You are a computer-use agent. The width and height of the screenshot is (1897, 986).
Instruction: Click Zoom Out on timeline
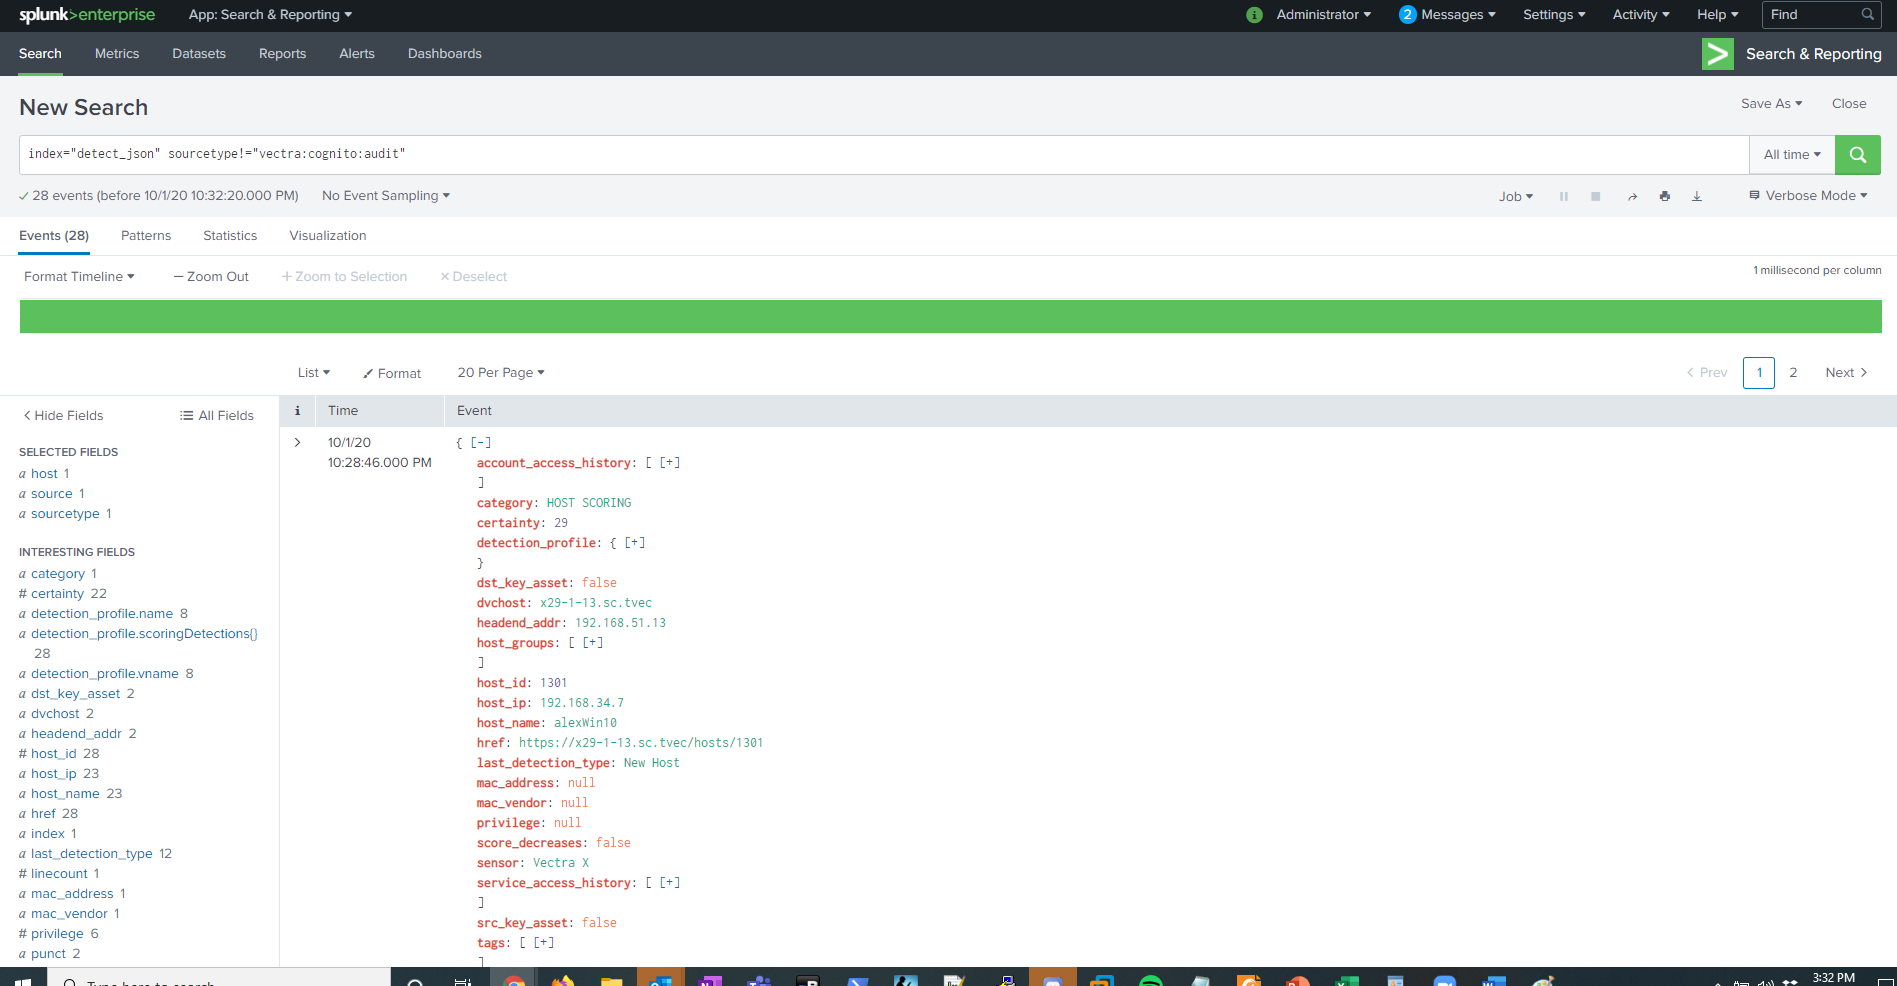tap(211, 277)
